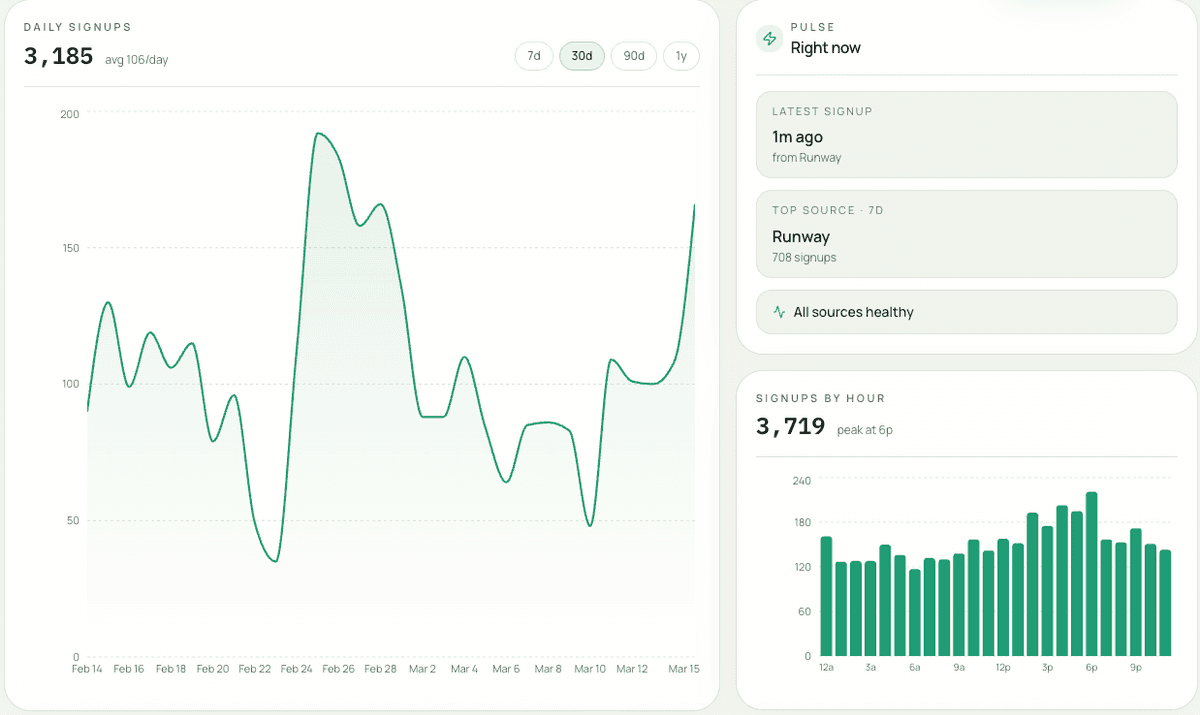Select the line chart dip at Mar 10
1200x715 pixels.
pos(590,525)
